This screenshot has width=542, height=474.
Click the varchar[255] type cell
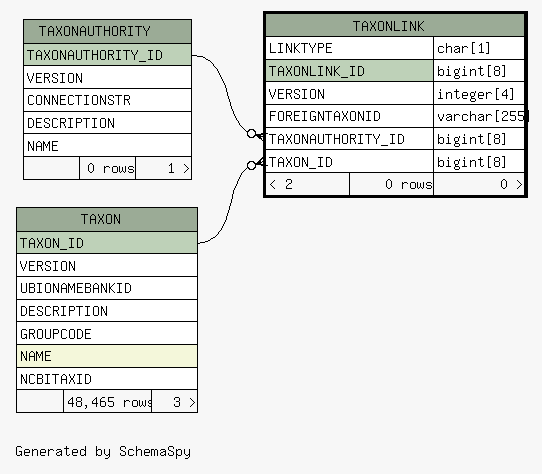coord(479,116)
